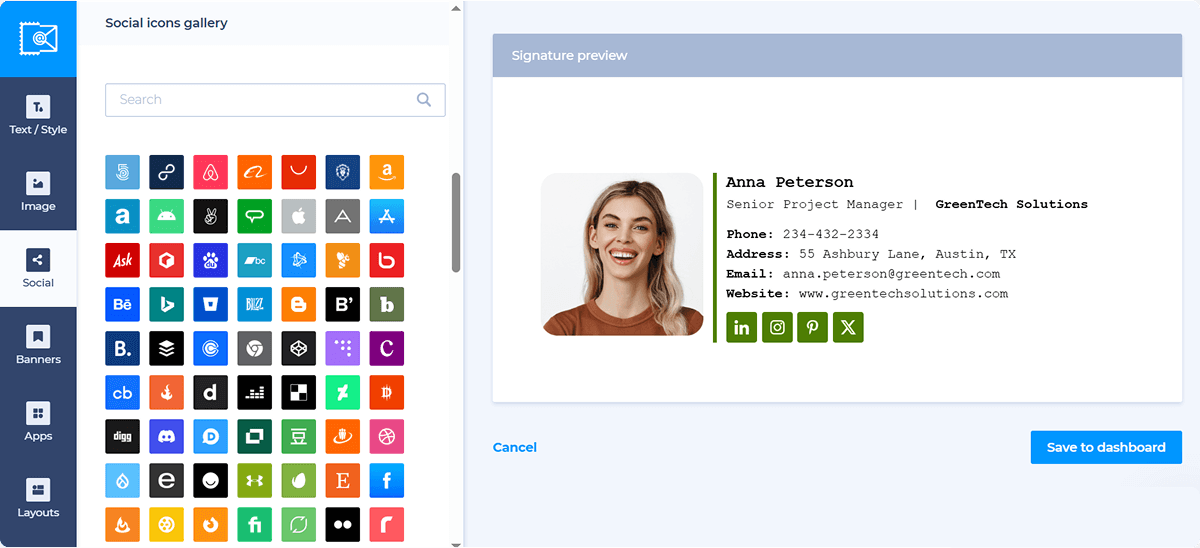This screenshot has width=1200, height=548.
Task: Select the orange Blogger icon
Action: 298,304
